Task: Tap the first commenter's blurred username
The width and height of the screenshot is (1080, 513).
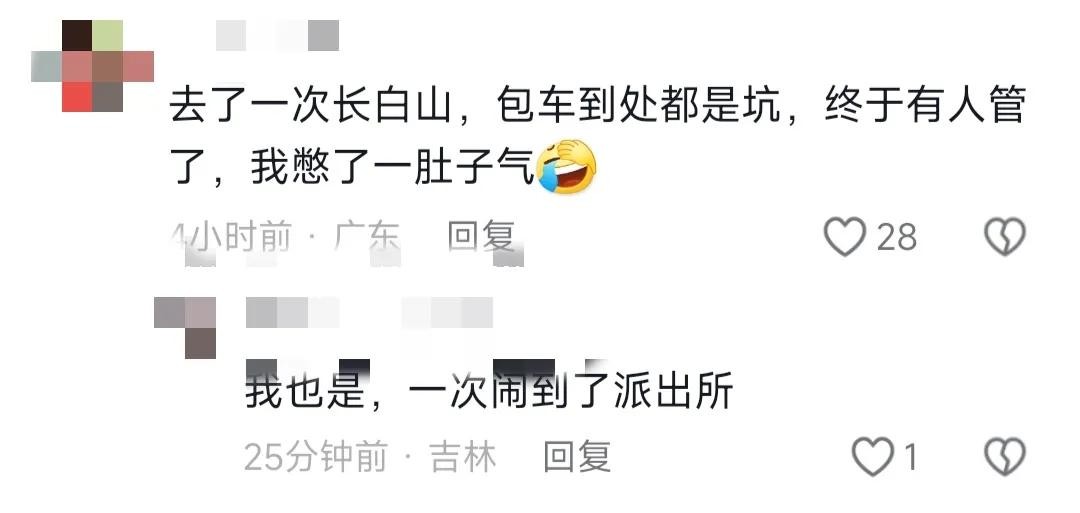Action: click(x=278, y=35)
